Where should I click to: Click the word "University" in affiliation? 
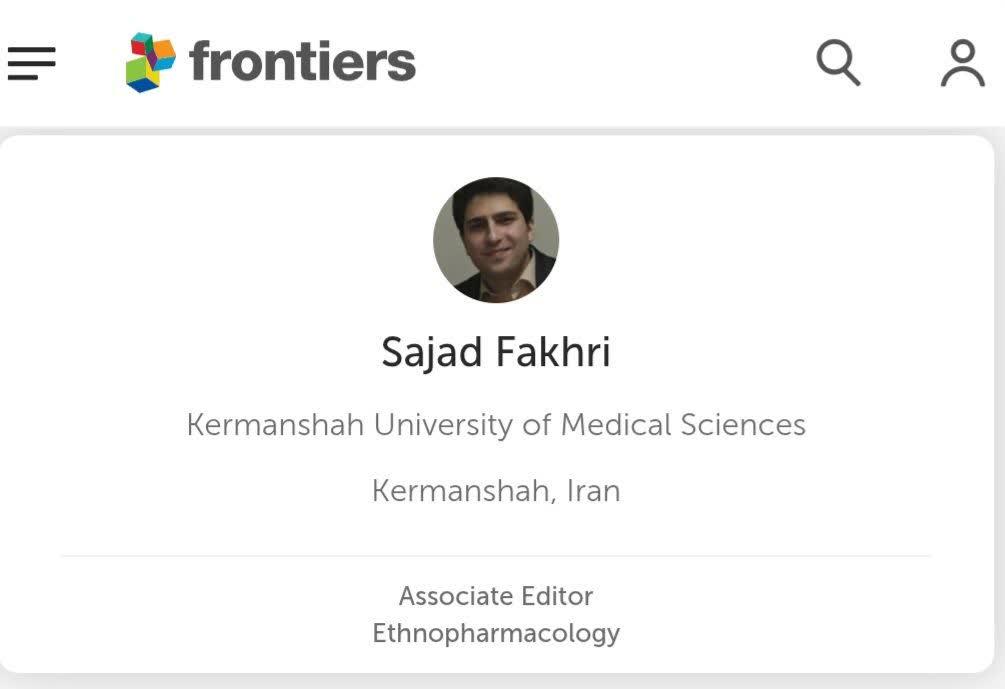pyautogui.click(x=443, y=425)
